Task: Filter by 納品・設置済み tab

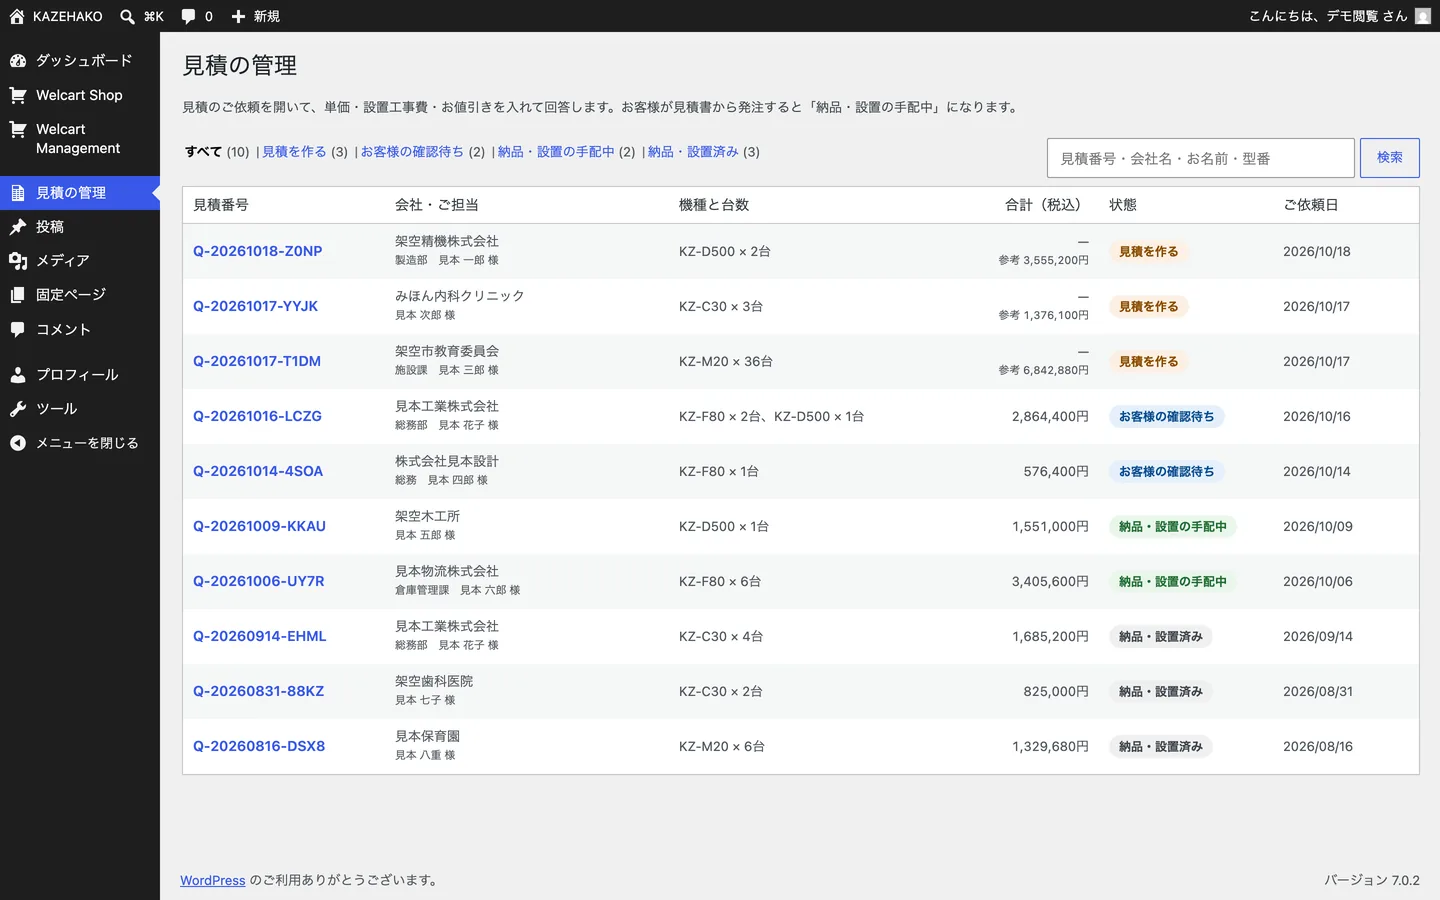Action: (x=693, y=152)
